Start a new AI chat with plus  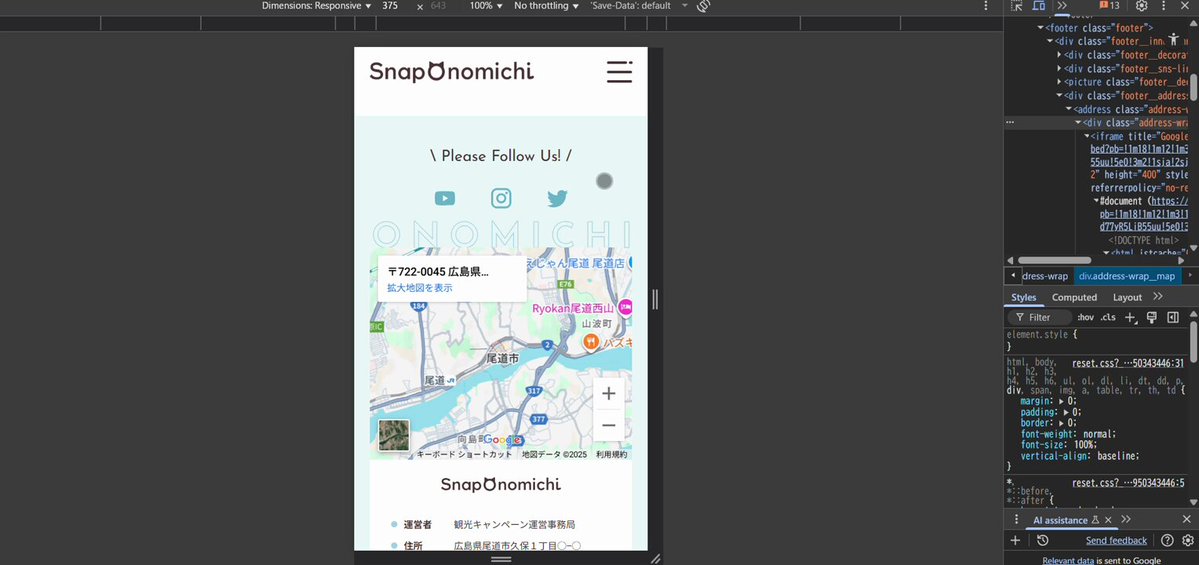coord(1015,541)
